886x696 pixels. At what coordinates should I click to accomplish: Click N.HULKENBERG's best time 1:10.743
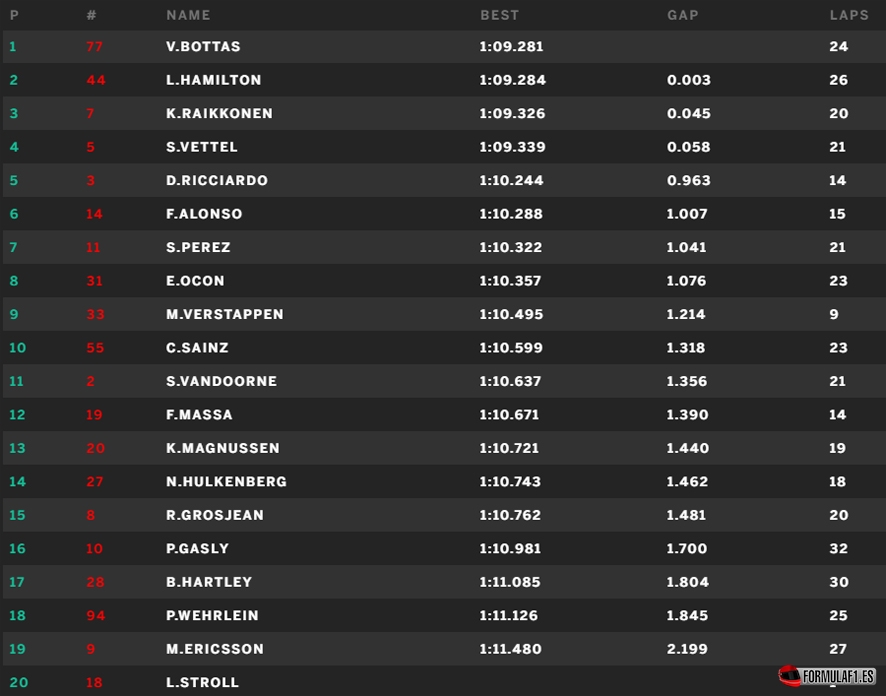(x=510, y=481)
